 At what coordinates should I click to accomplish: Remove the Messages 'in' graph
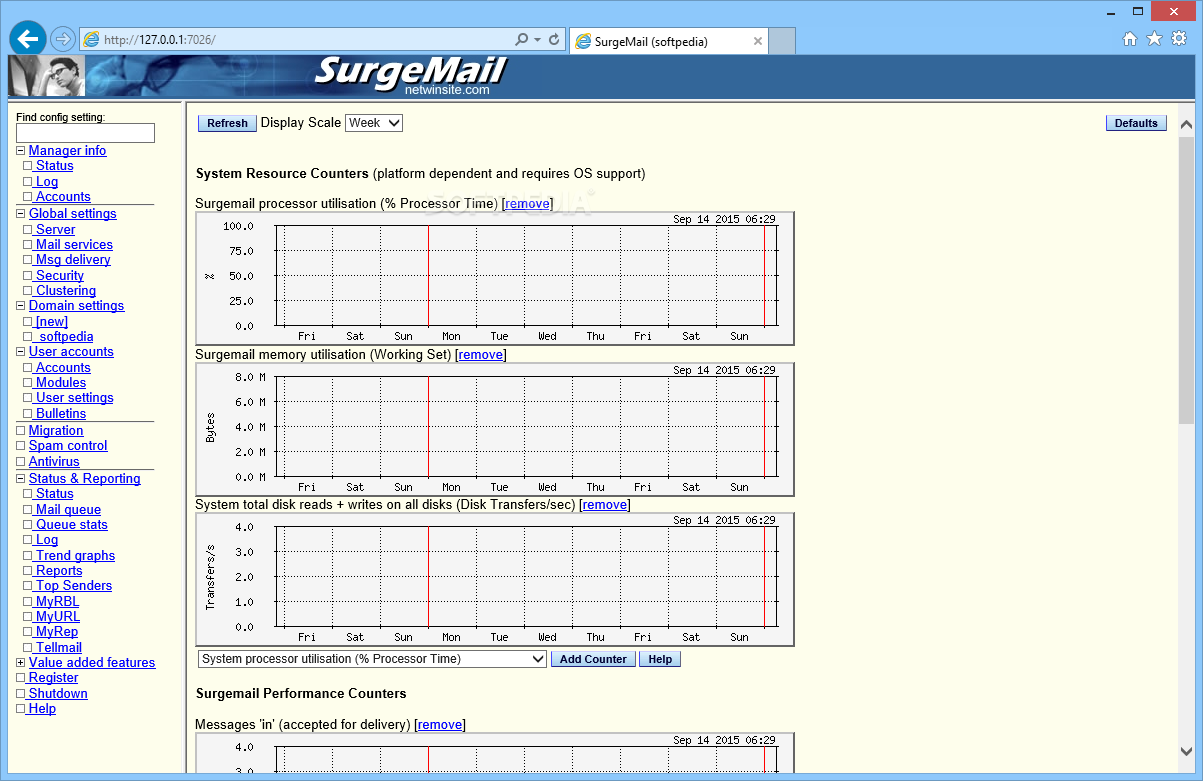point(440,725)
